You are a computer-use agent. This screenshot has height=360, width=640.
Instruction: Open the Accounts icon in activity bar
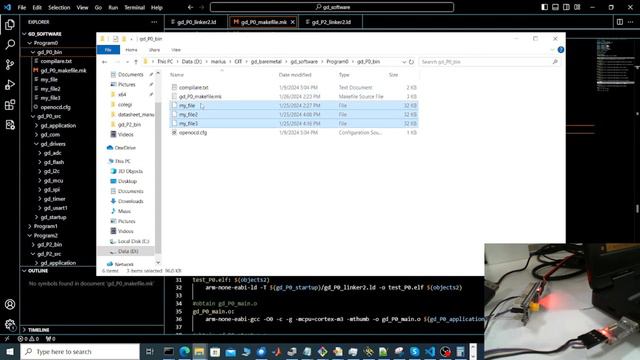click(10, 304)
